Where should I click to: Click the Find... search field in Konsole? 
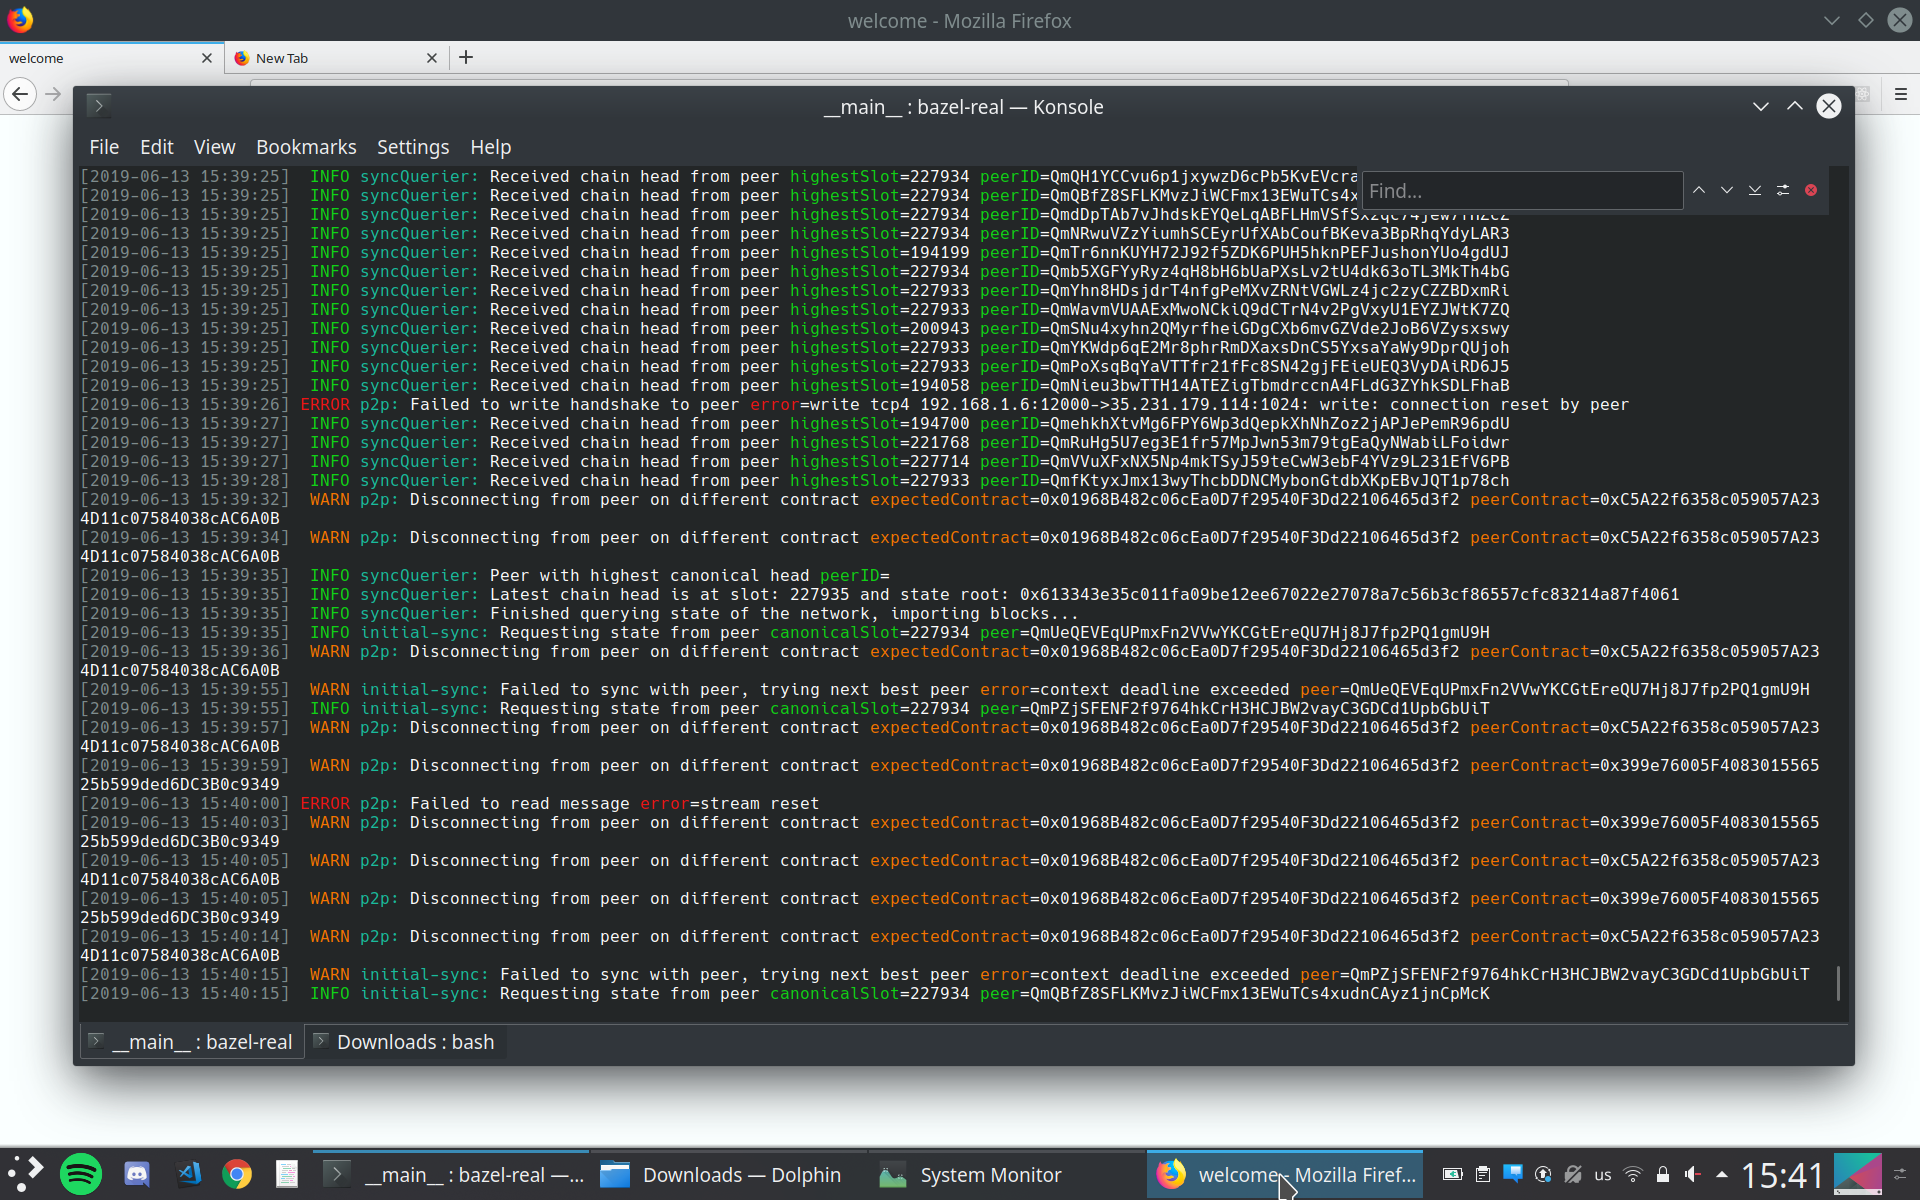pyautogui.click(x=1522, y=190)
